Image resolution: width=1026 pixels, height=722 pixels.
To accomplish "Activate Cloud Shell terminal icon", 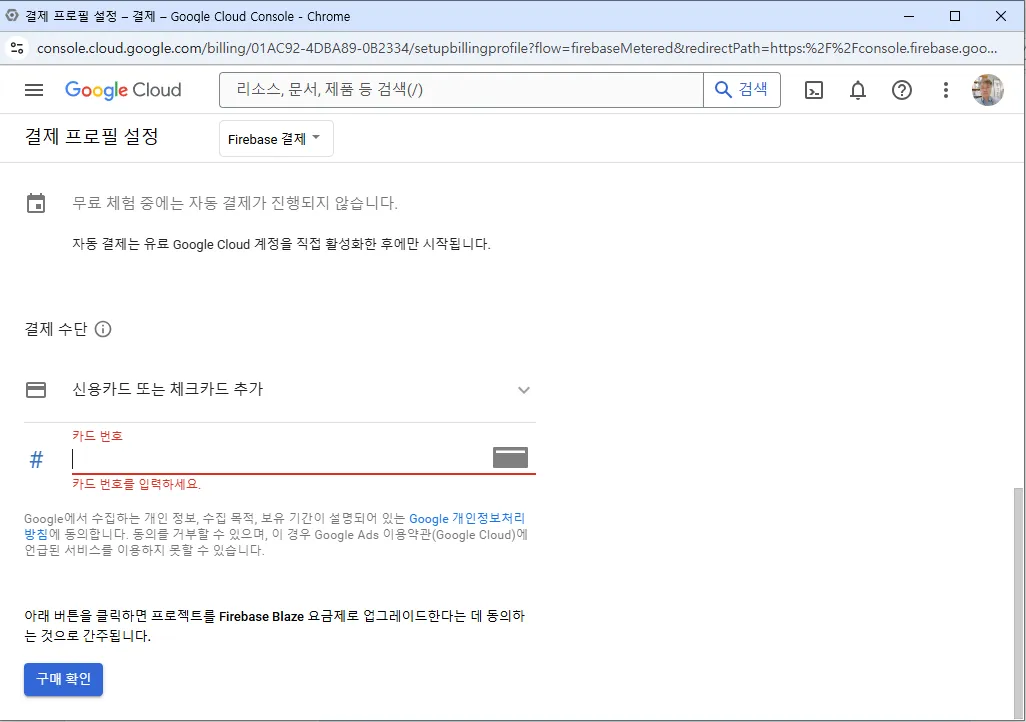I will point(813,90).
